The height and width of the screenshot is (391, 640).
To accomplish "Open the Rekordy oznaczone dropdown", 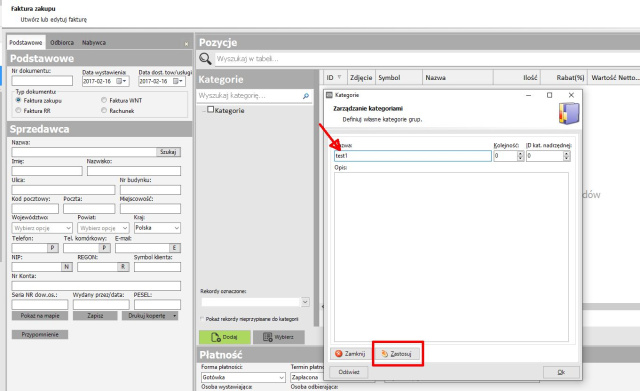I will [x=305, y=302].
